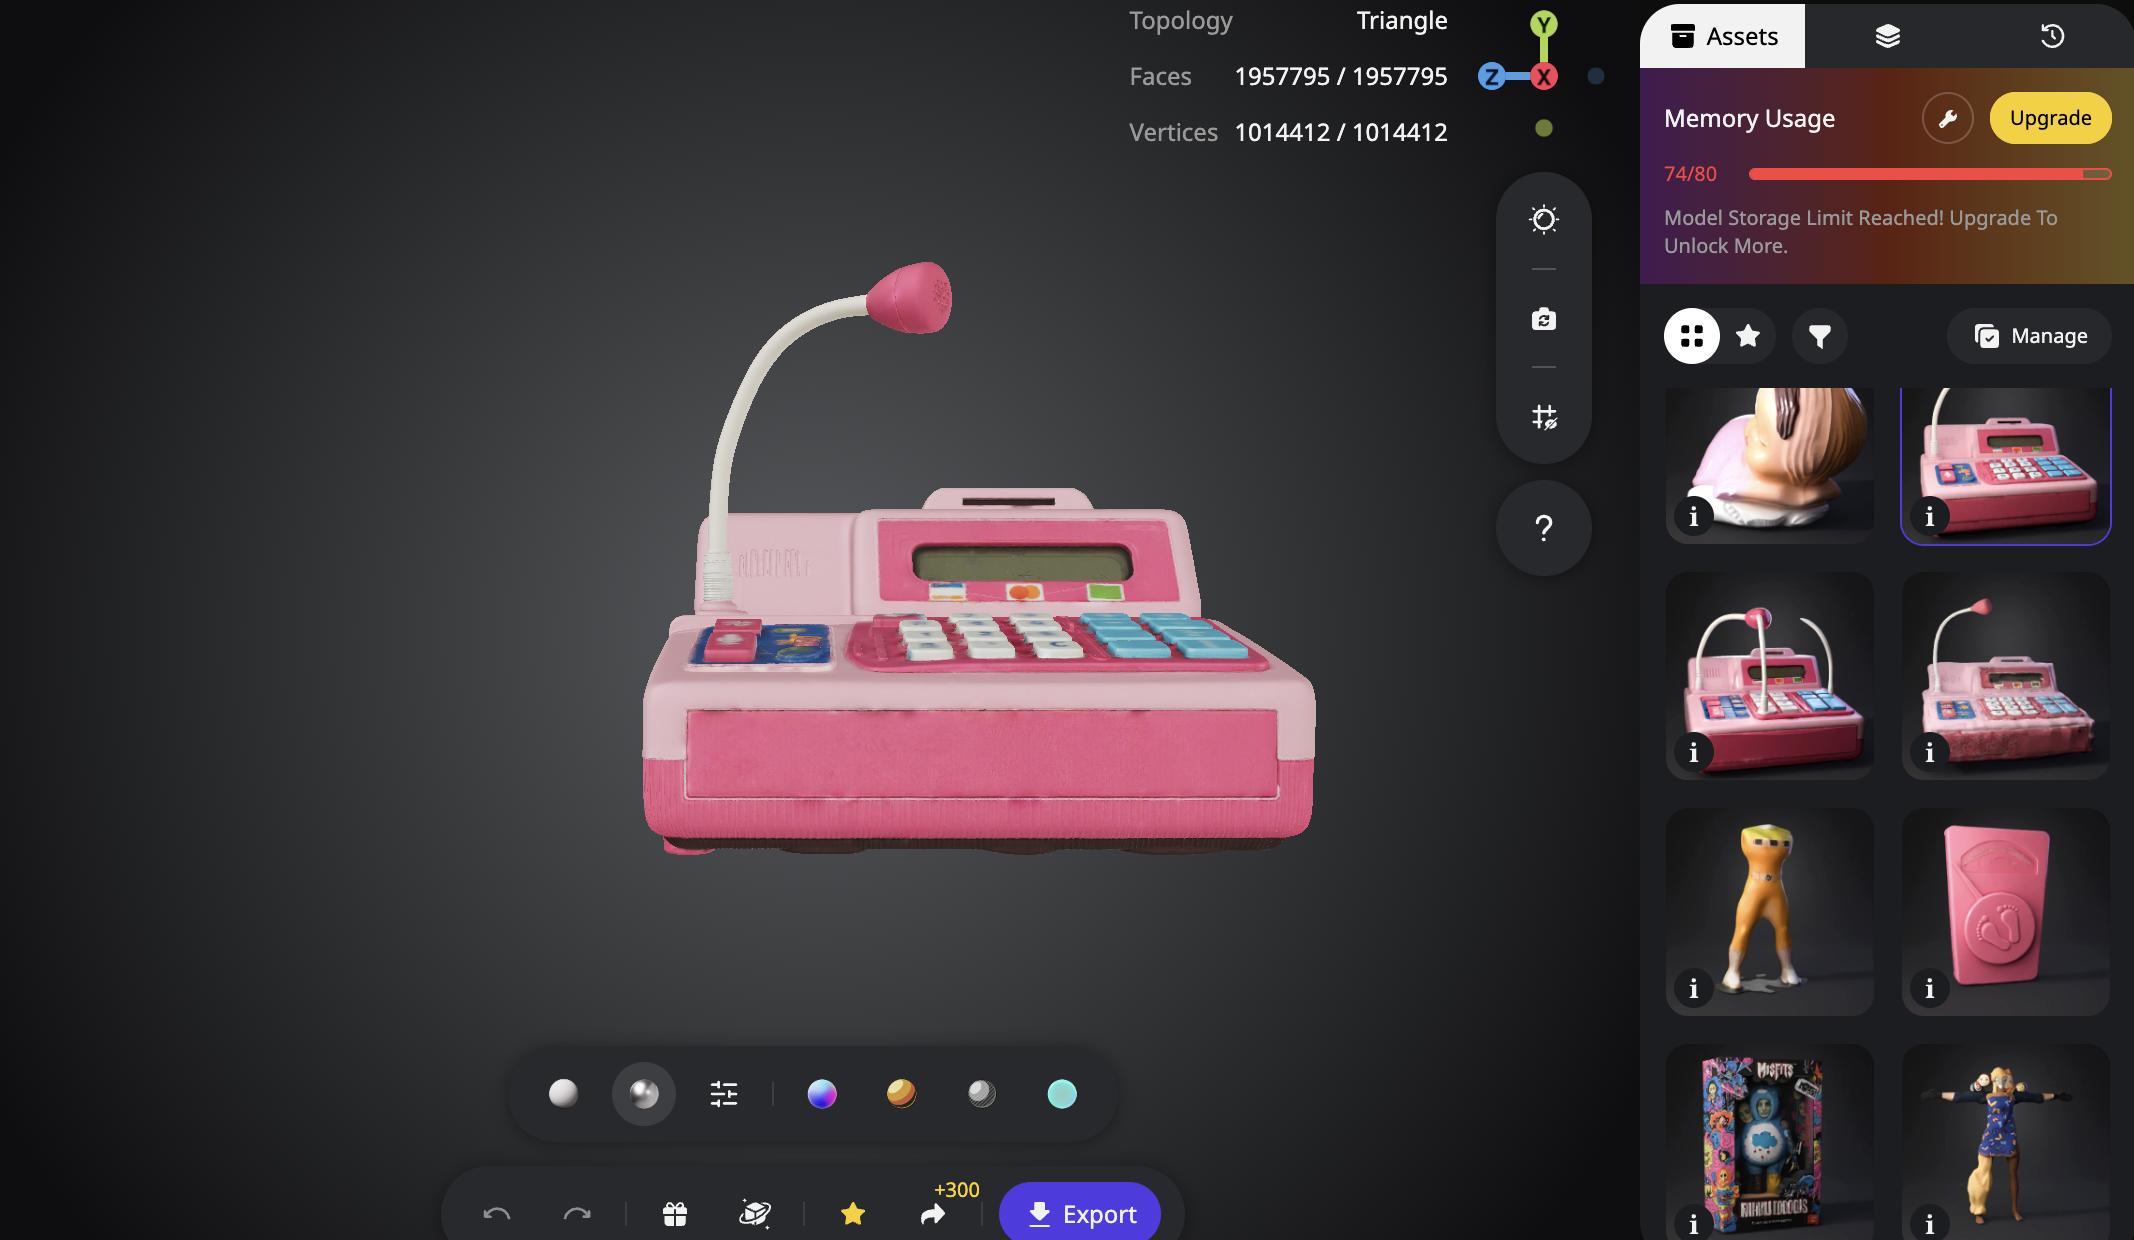The width and height of the screenshot is (2134, 1240).
Task: Open the material adjustment sliders icon
Action: (x=724, y=1094)
